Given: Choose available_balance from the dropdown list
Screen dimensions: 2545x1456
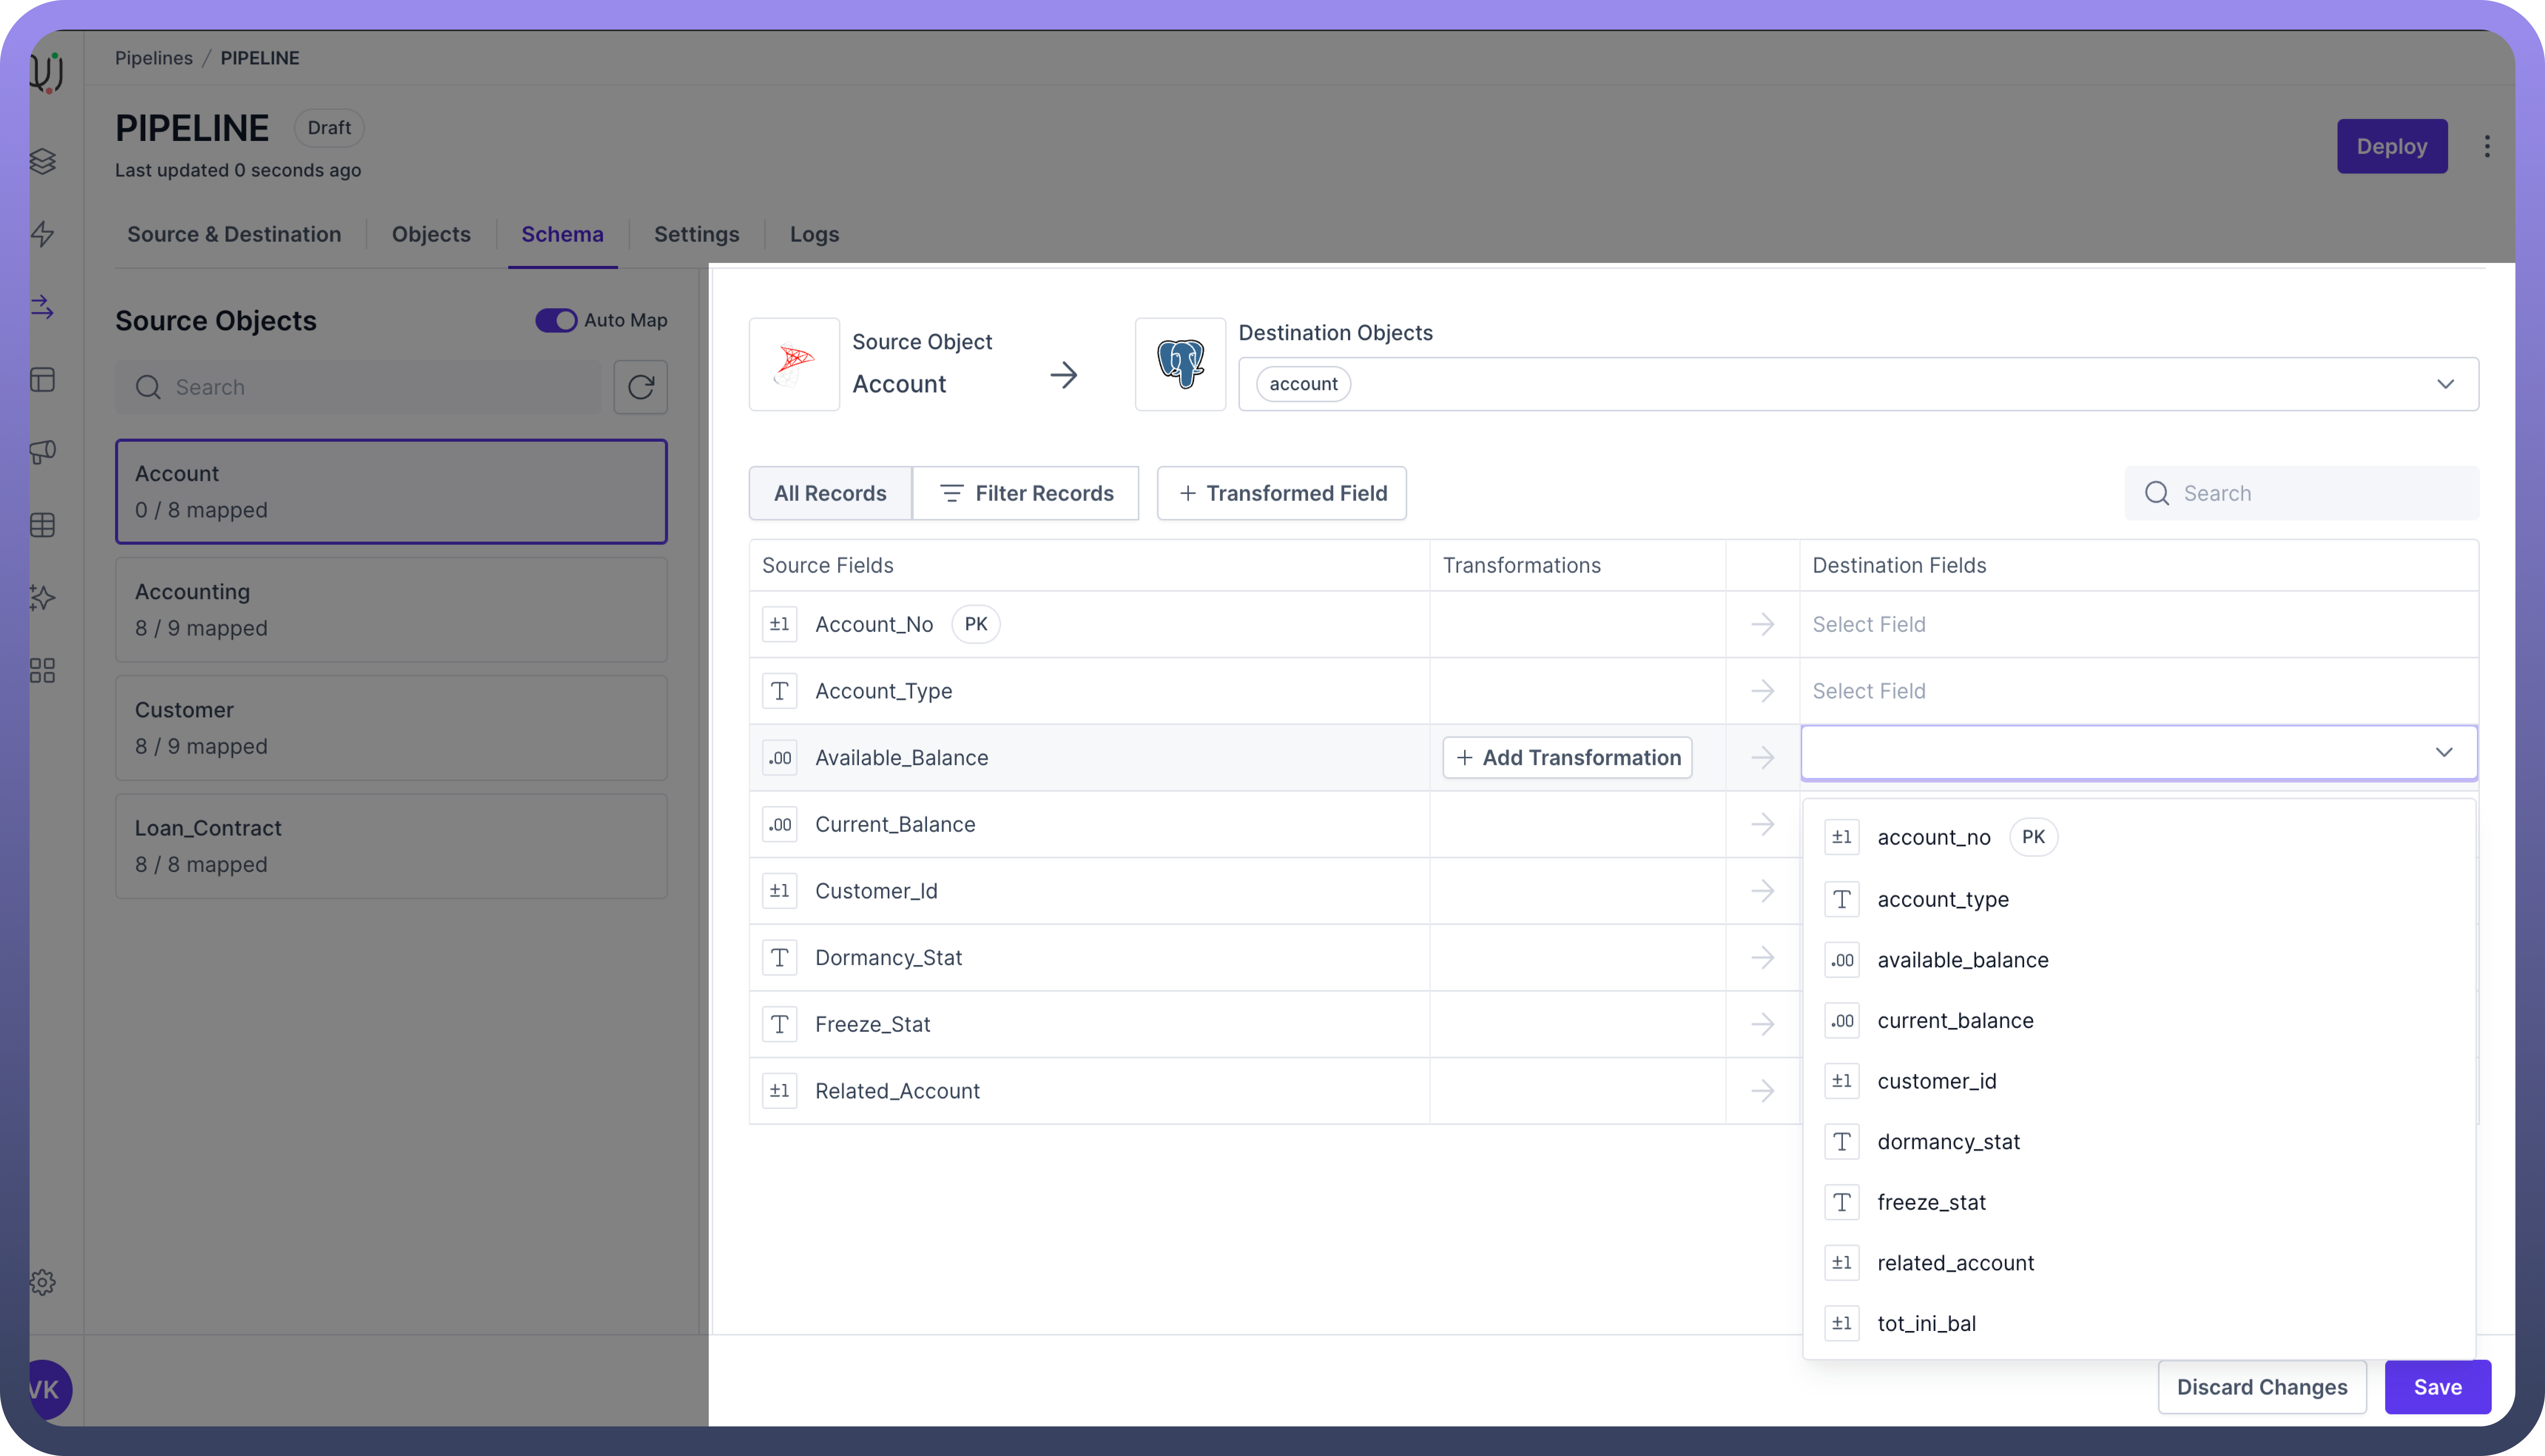Looking at the screenshot, I should click(x=1962, y=960).
